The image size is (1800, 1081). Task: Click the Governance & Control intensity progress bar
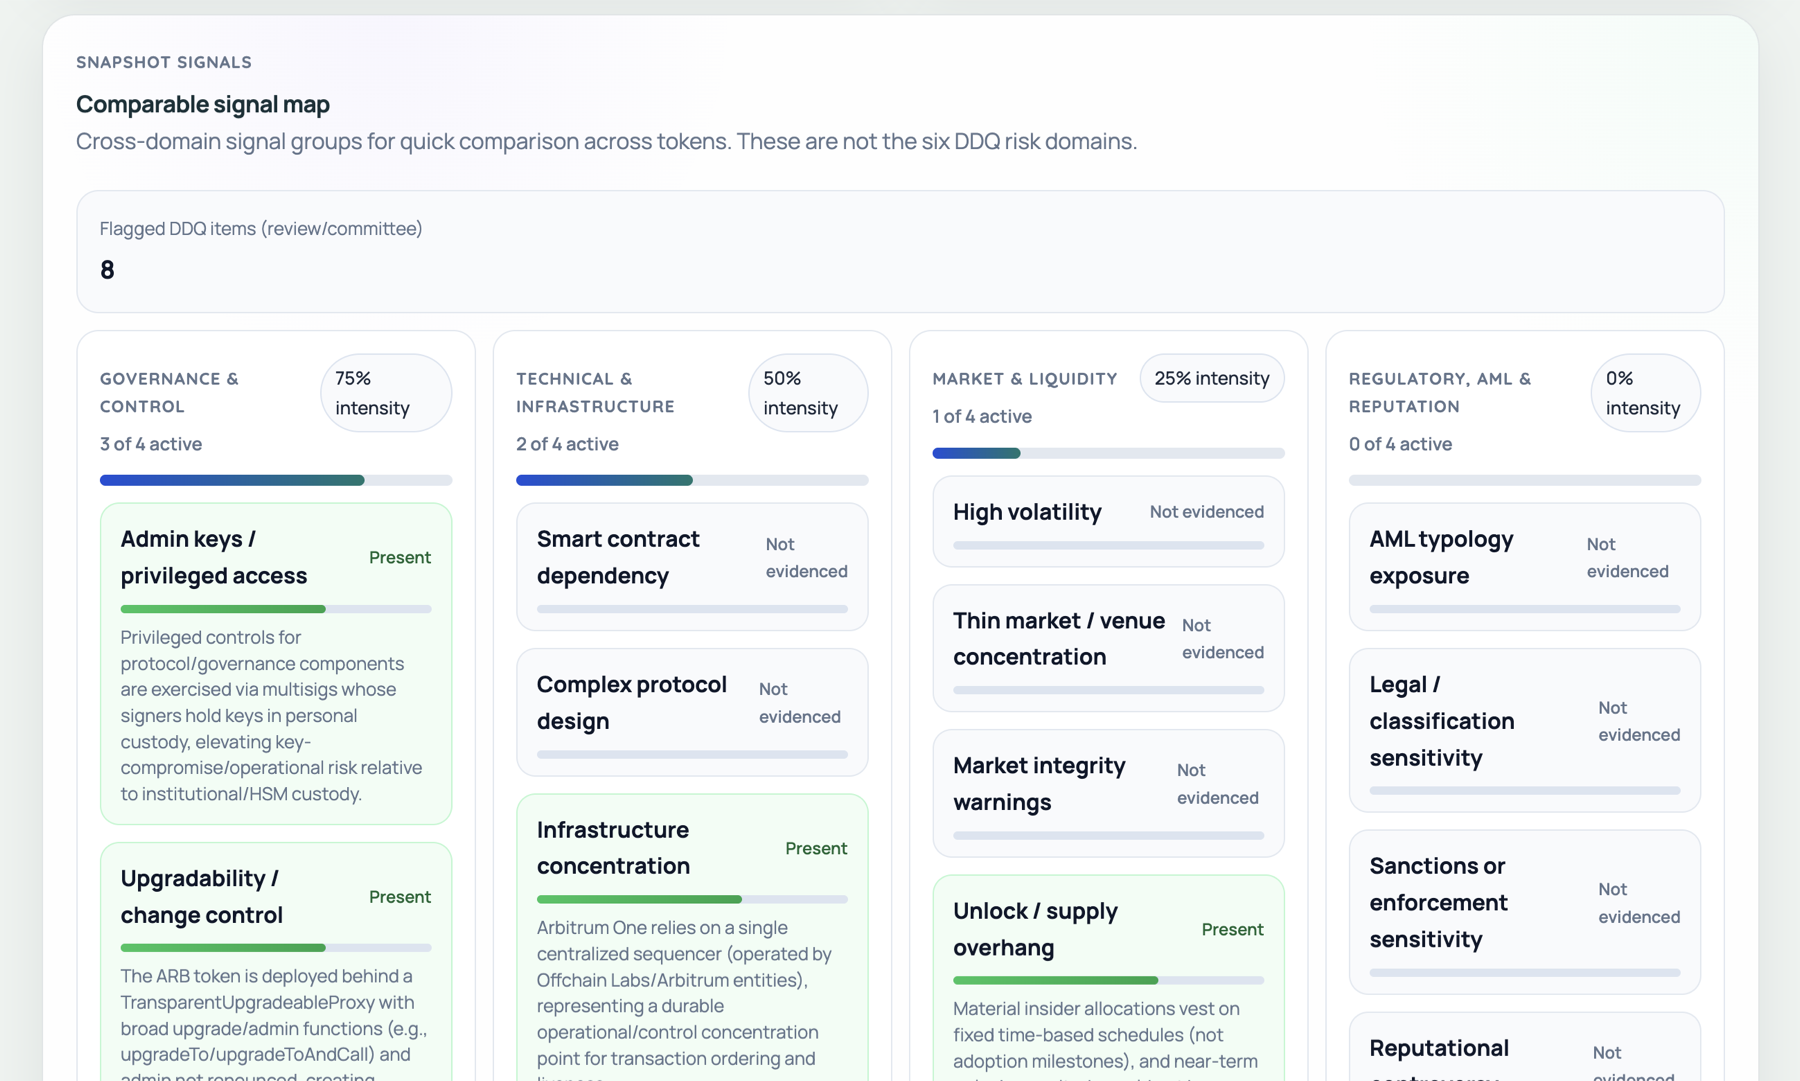coord(275,480)
